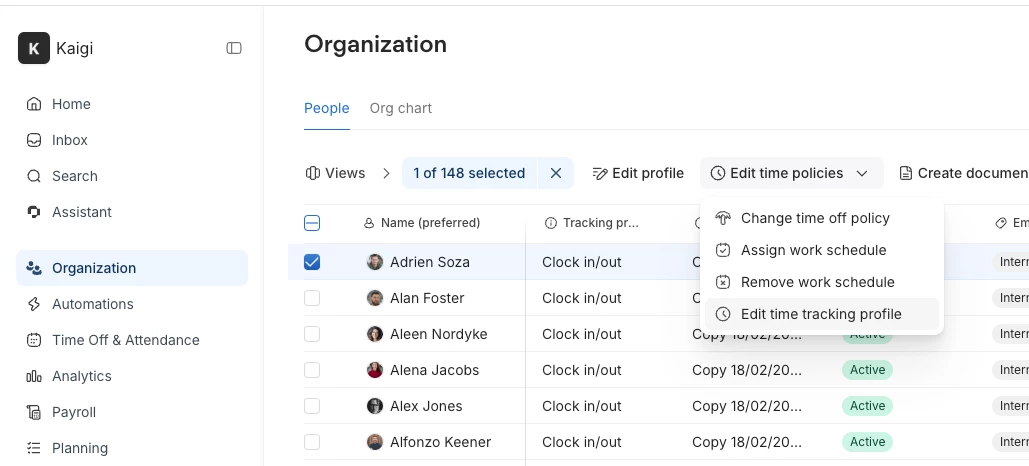This screenshot has width=1029, height=466.
Task: Go to Automations in sidebar
Action: click(92, 304)
